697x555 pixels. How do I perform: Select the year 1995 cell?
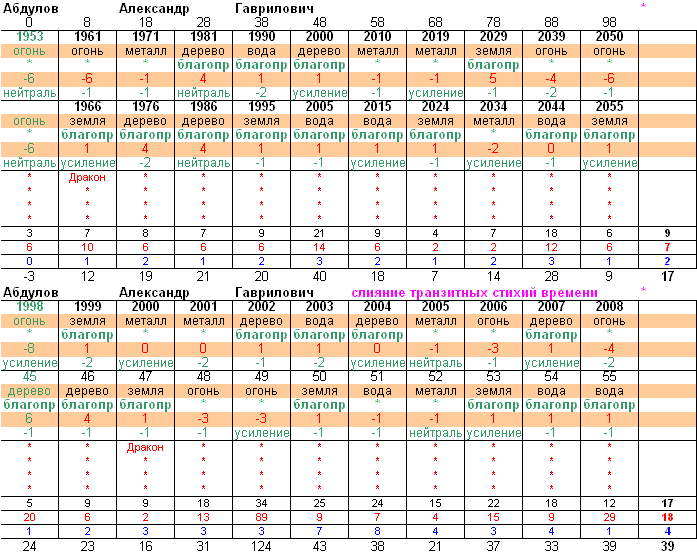[261, 107]
